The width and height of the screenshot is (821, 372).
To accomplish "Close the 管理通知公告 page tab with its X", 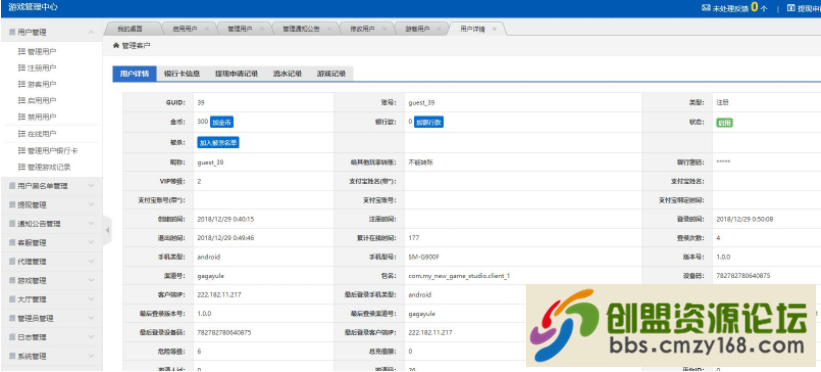I will (x=329, y=29).
